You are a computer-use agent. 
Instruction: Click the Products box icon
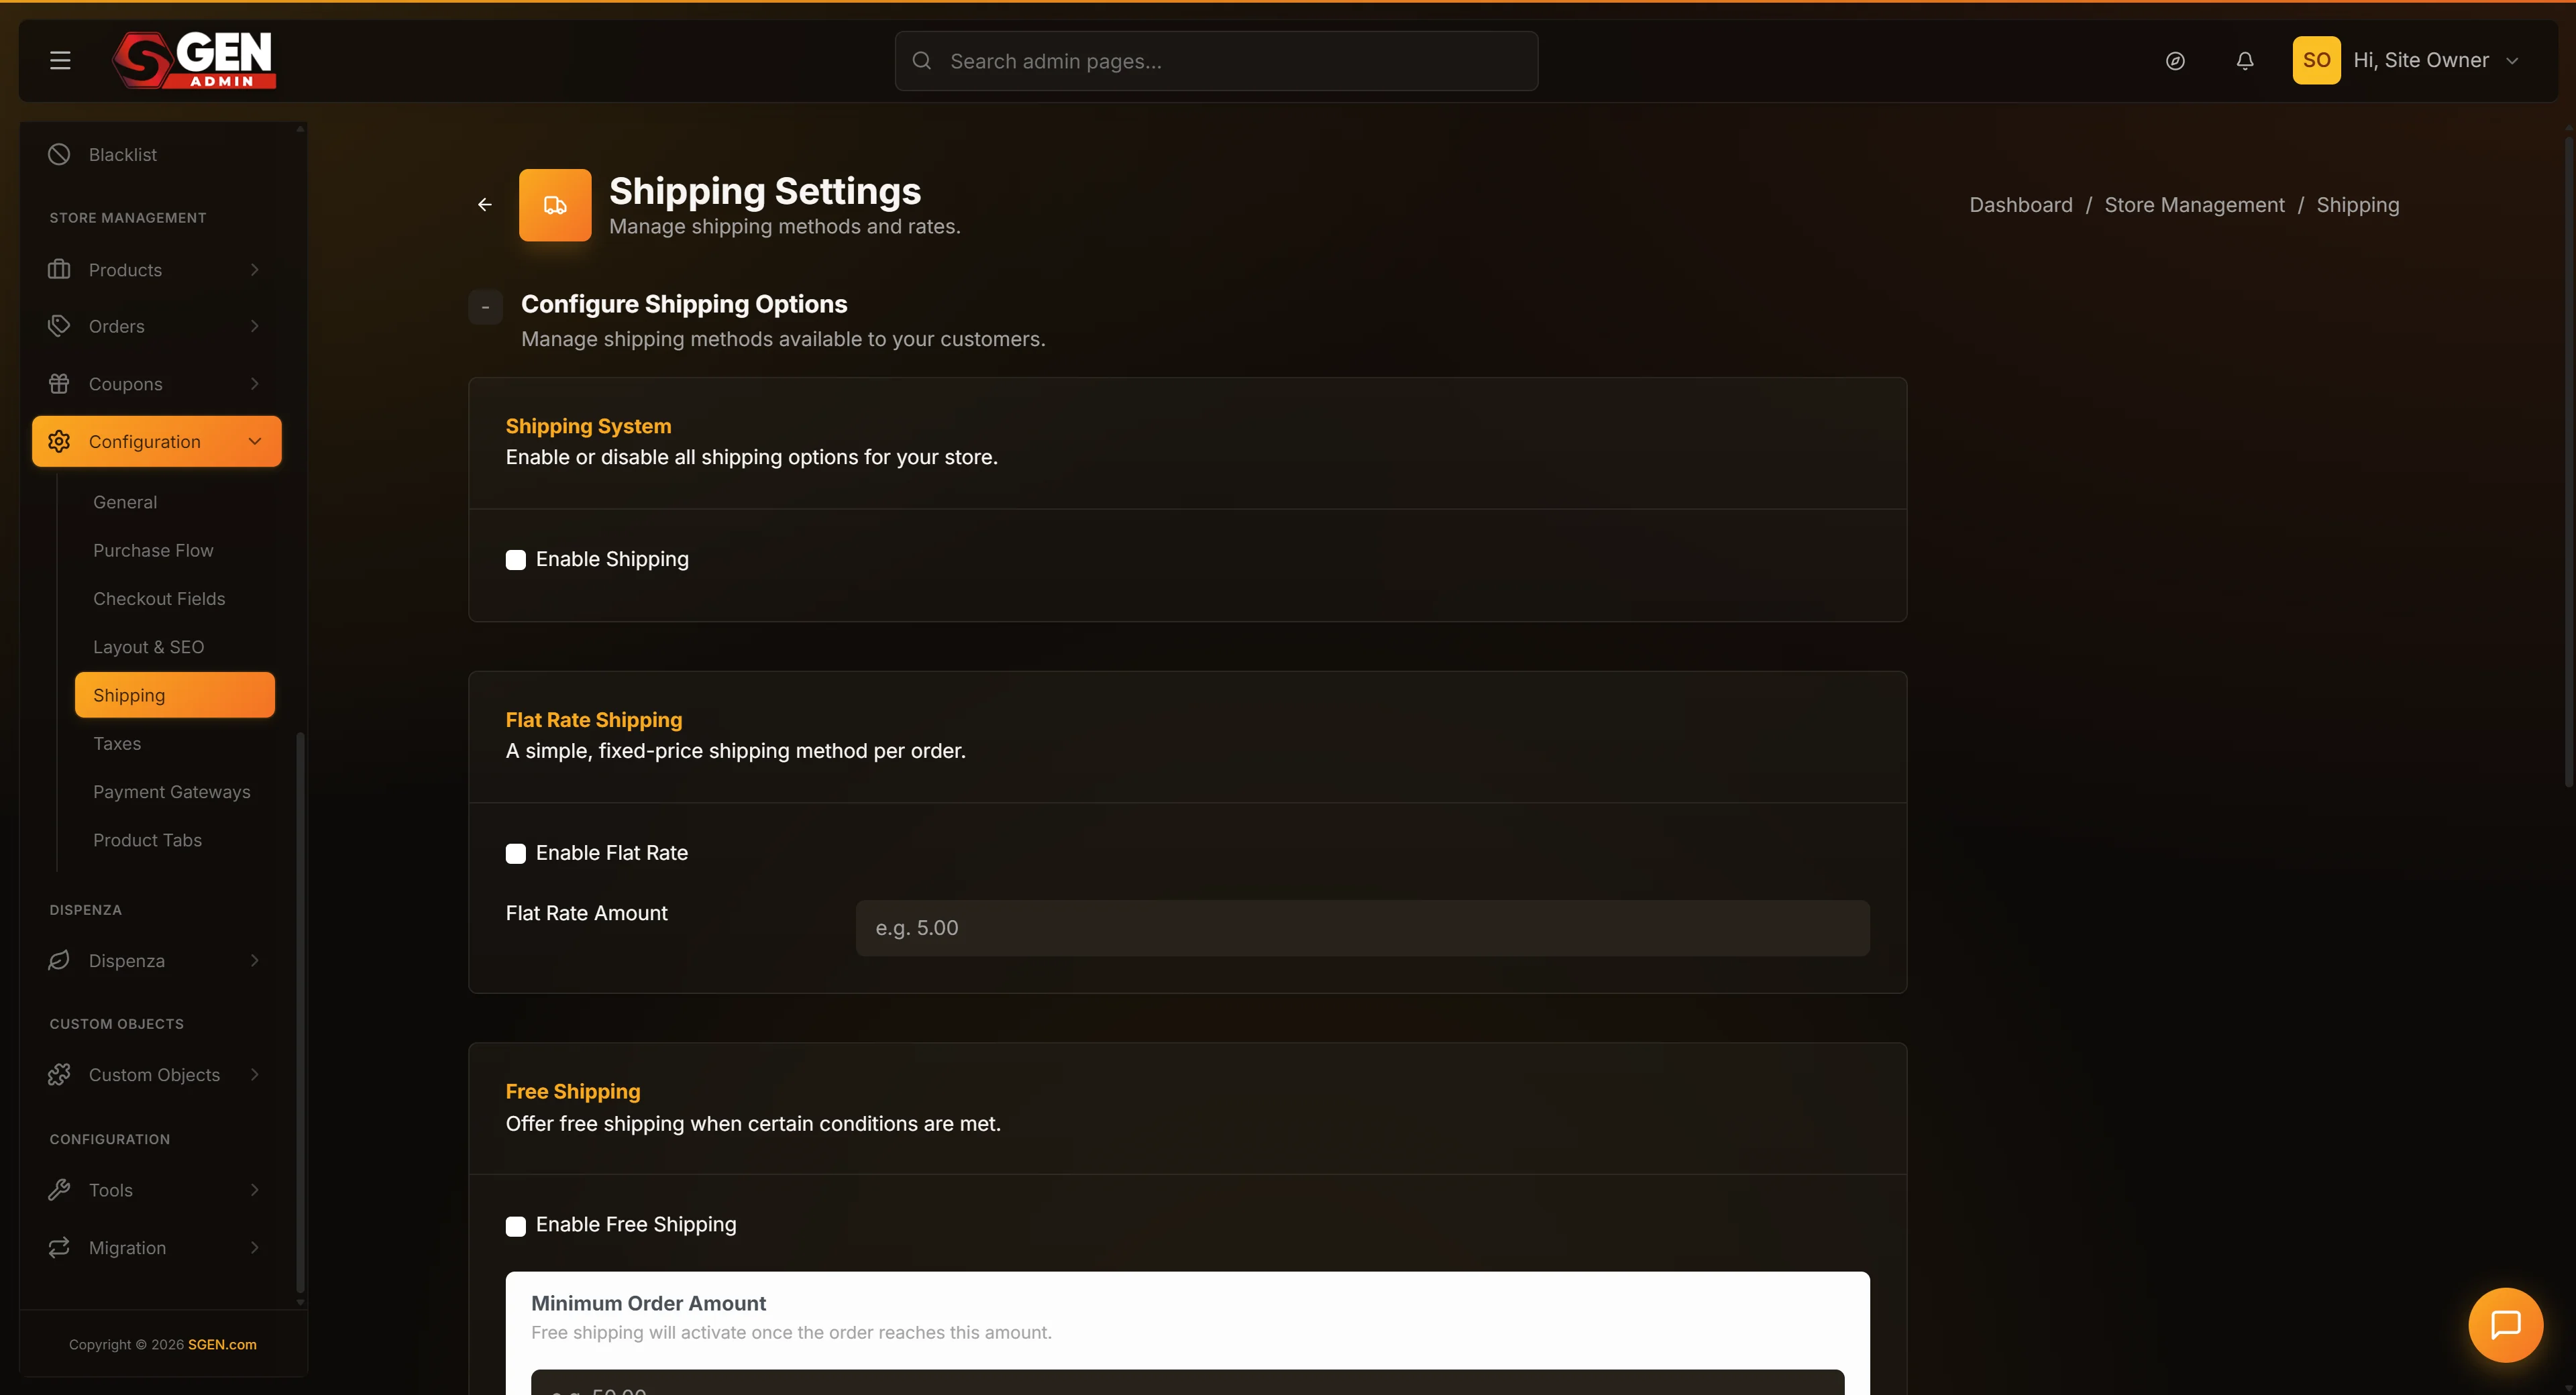pos(59,270)
